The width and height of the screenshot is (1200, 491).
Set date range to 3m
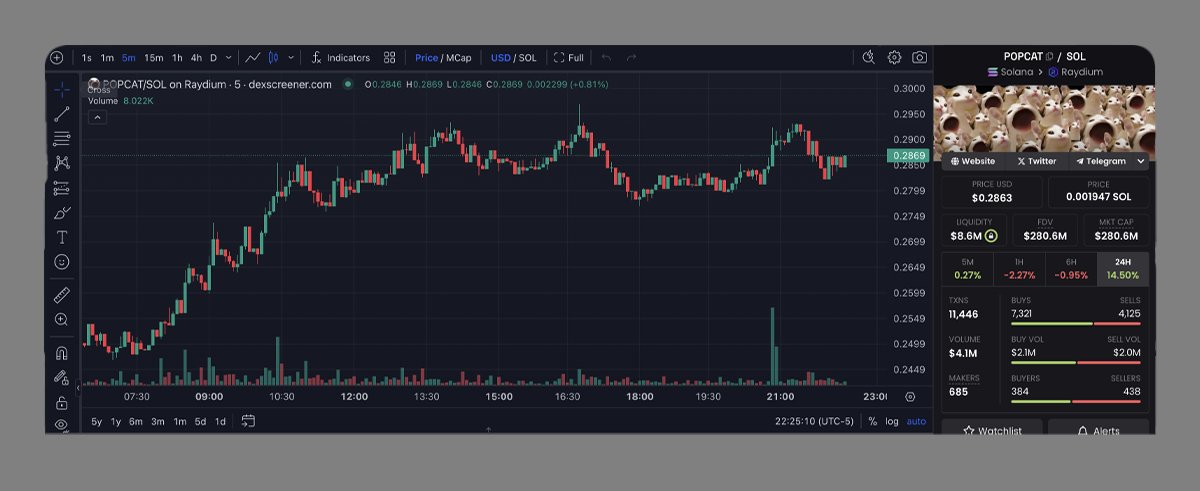click(158, 421)
